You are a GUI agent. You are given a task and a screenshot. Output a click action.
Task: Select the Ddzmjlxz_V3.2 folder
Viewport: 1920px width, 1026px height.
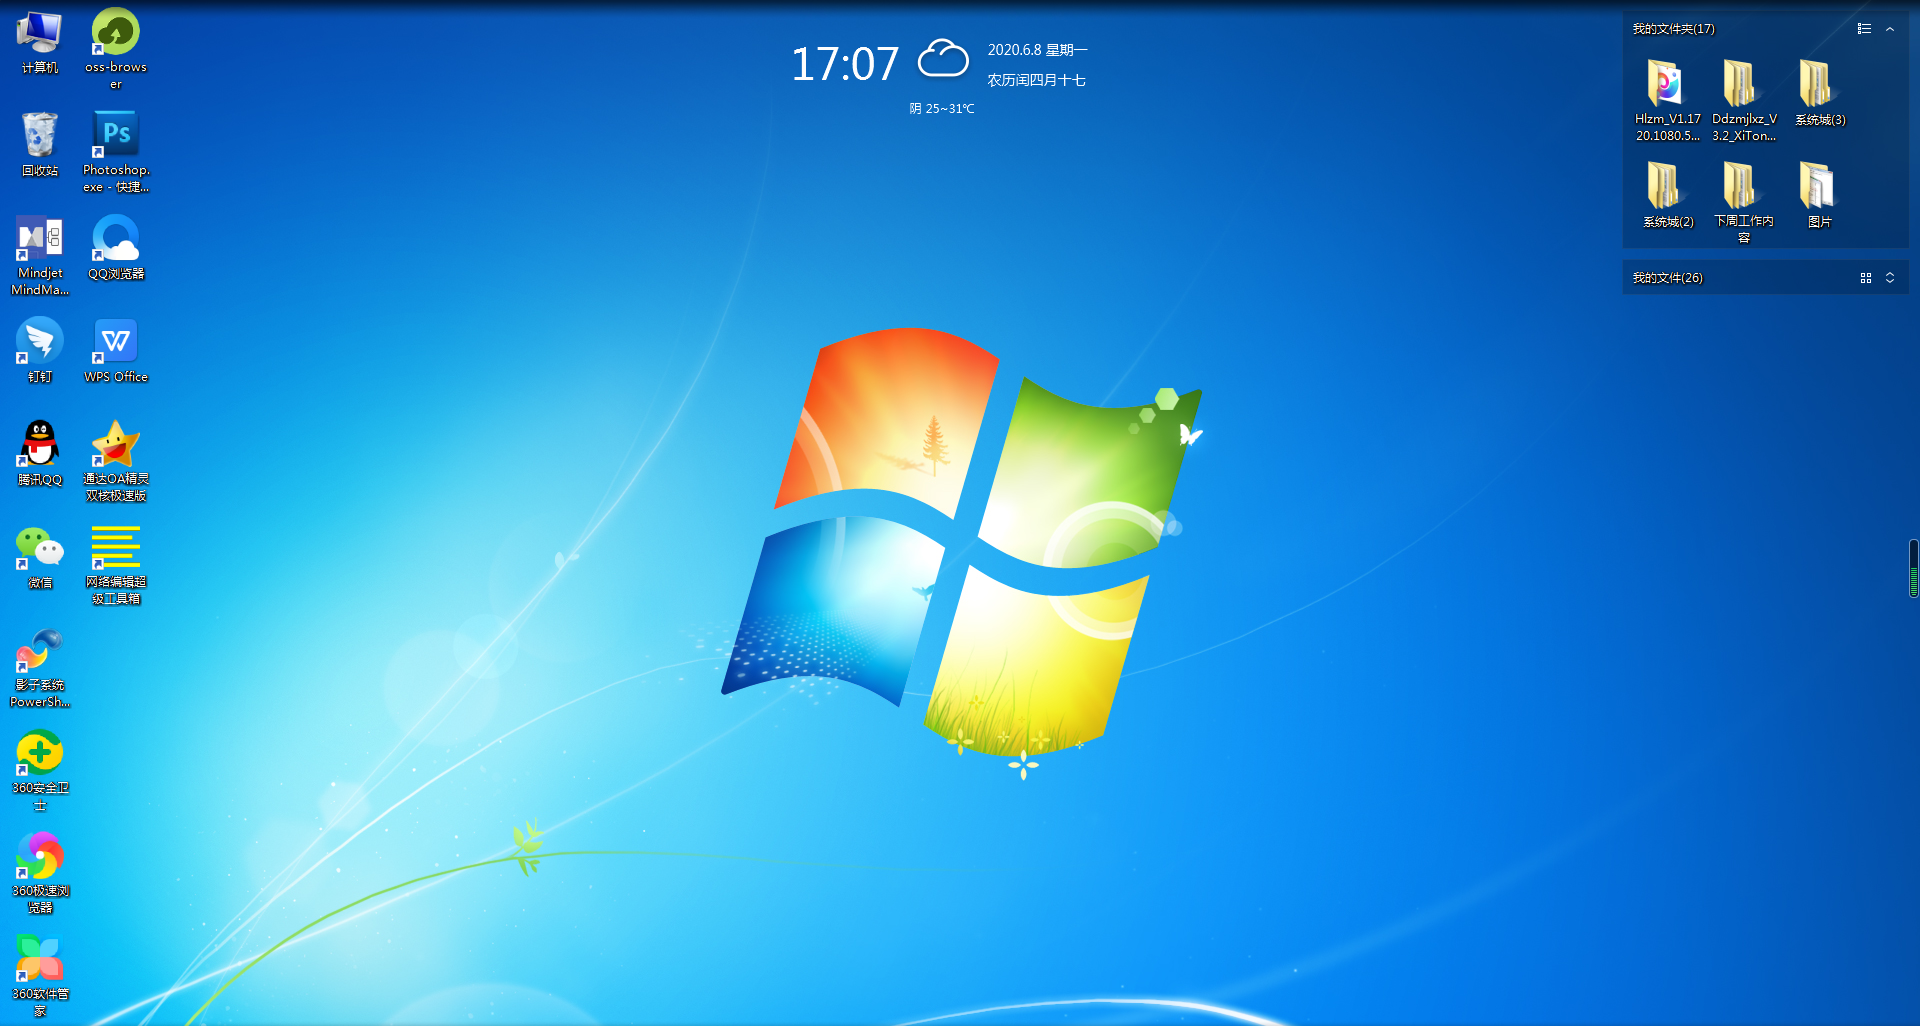click(x=1743, y=100)
